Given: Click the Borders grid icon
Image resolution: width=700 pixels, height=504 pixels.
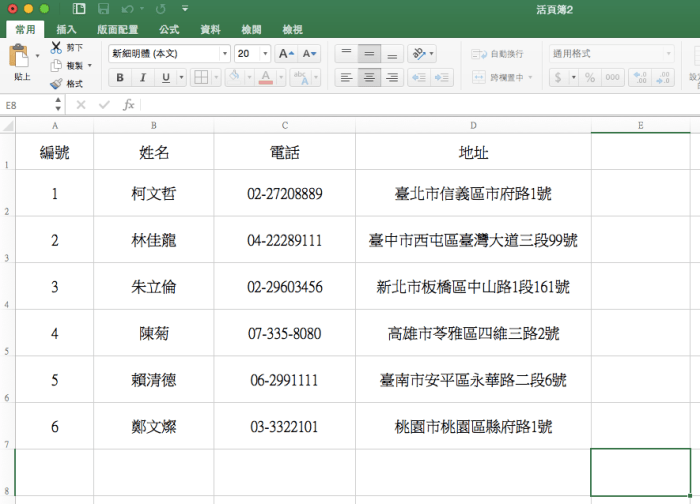Looking at the screenshot, I should 201,78.
